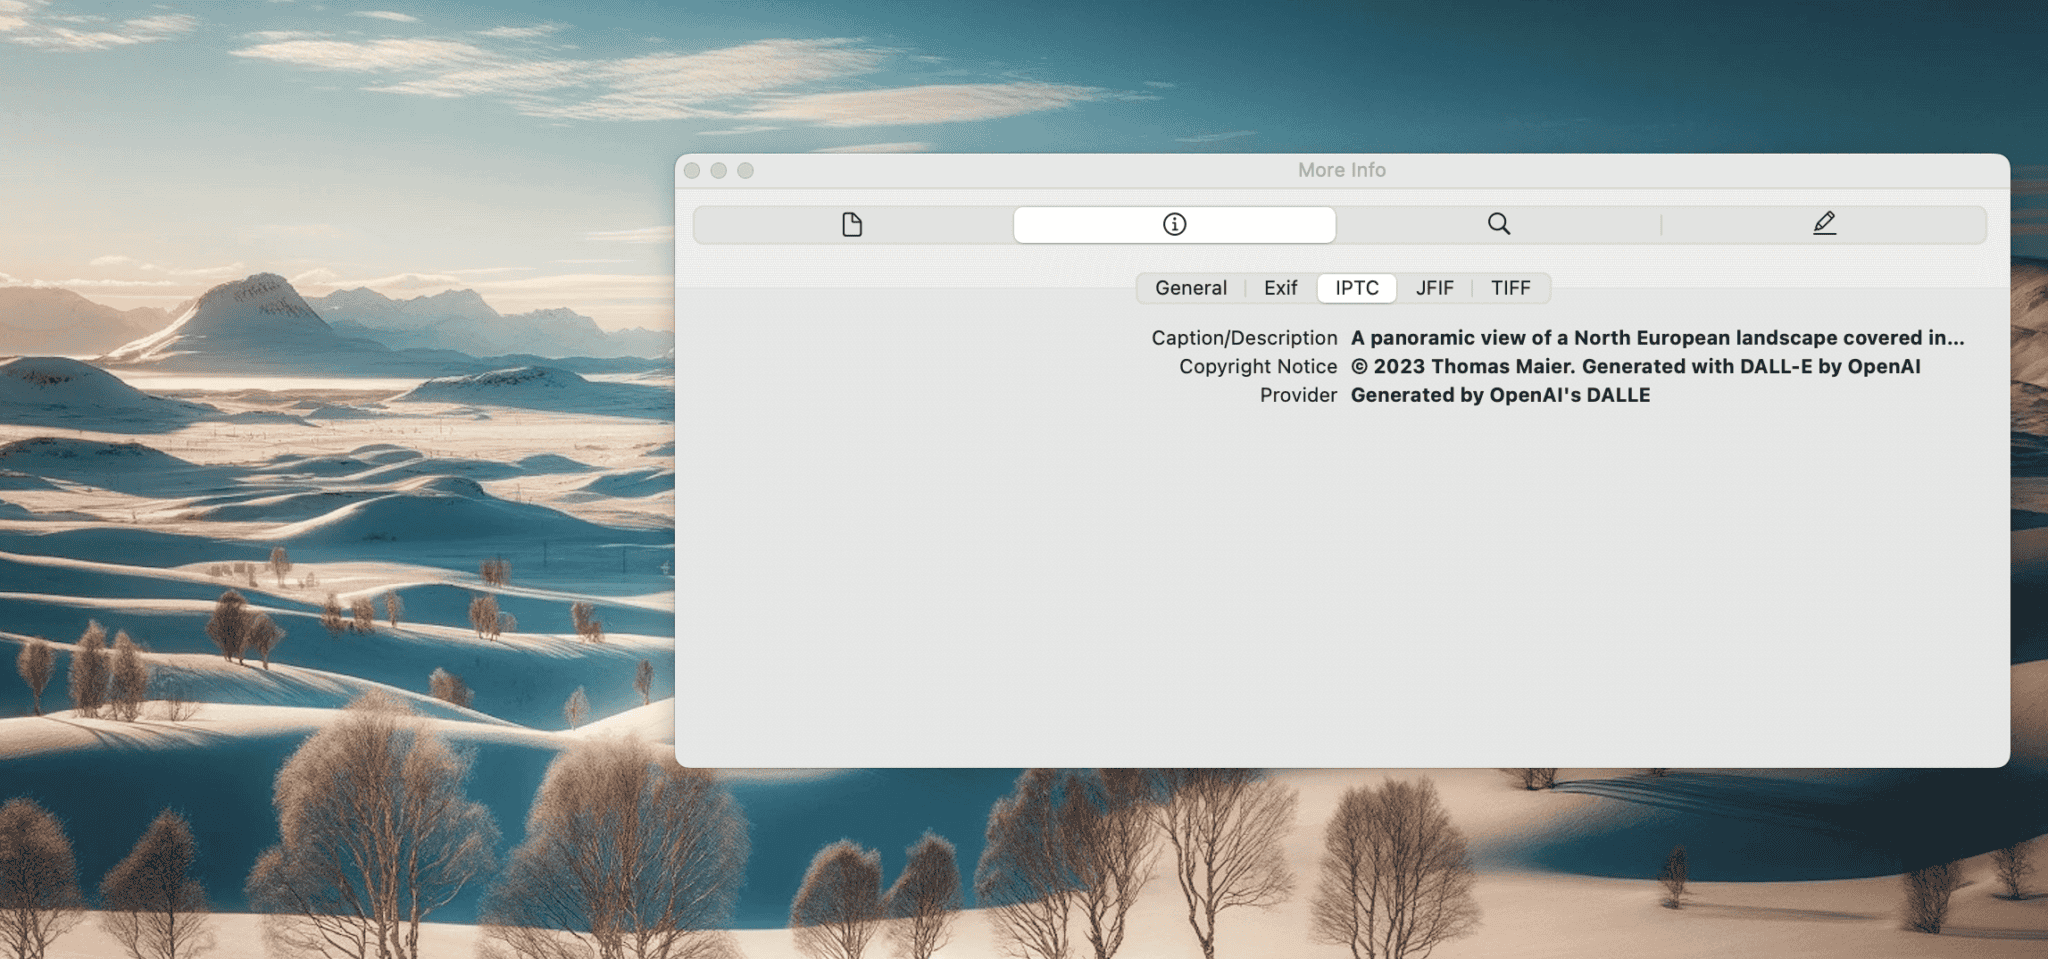Viewport: 2048px width, 959px height.
Task: Switch to the TIFF tab
Action: click(x=1510, y=288)
